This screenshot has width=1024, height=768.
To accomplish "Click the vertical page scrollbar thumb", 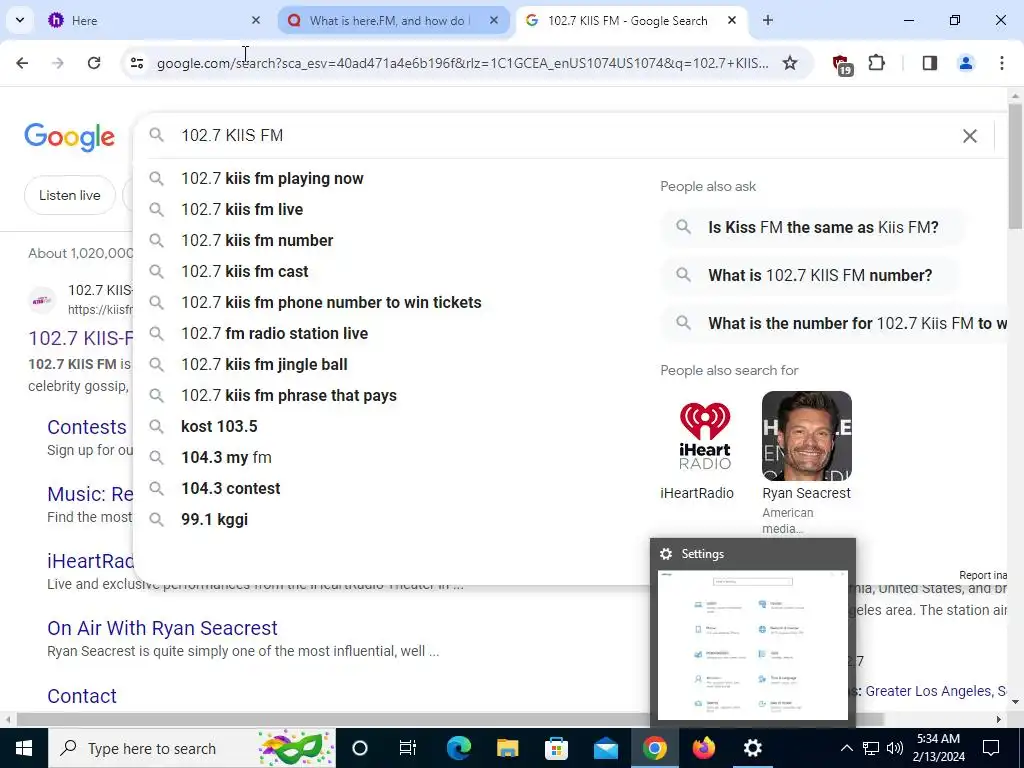I will [1015, 166].
